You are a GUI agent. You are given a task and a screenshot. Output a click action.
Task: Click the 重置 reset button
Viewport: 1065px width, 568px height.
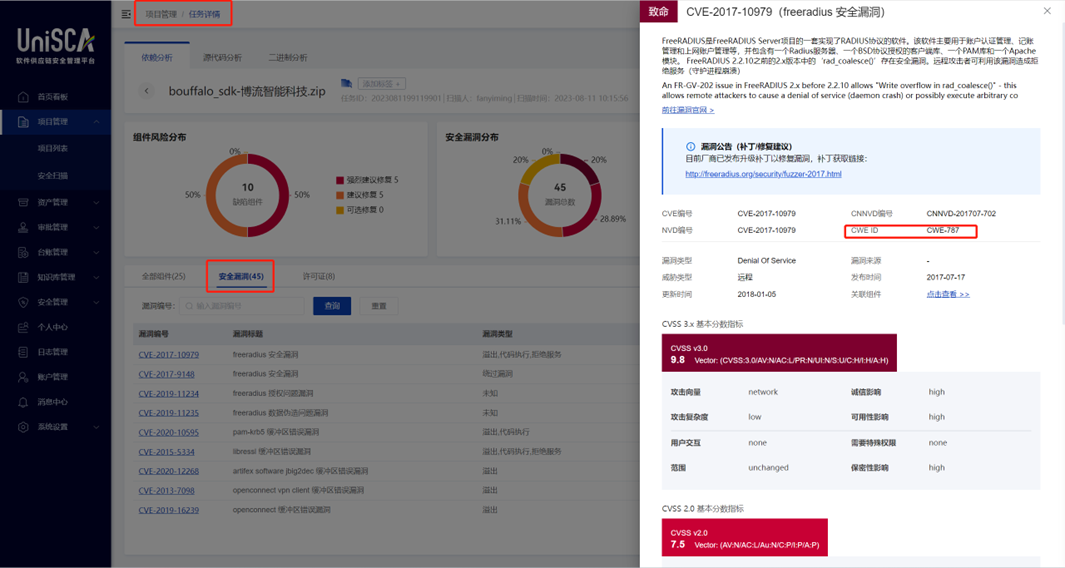(x=379, y=306)
